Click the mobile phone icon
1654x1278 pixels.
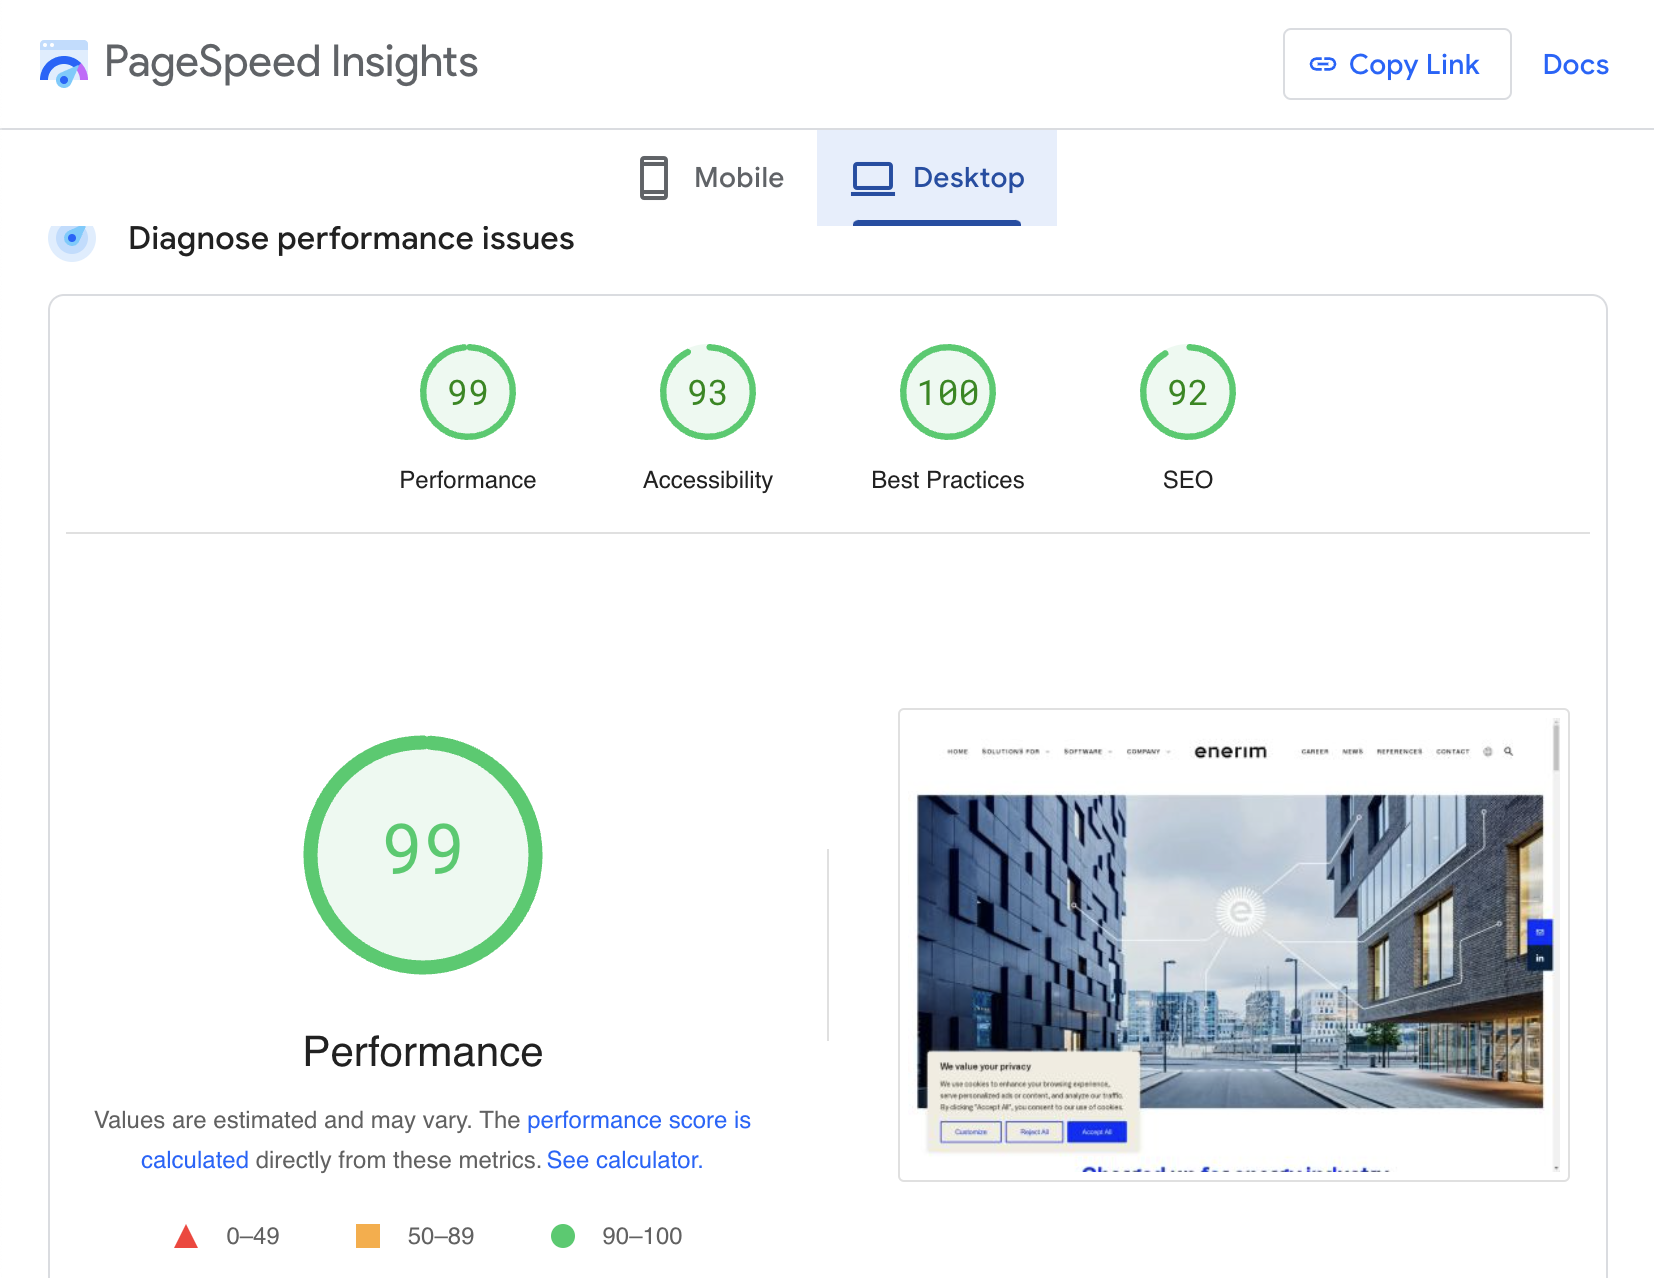[x=654, y=178]
